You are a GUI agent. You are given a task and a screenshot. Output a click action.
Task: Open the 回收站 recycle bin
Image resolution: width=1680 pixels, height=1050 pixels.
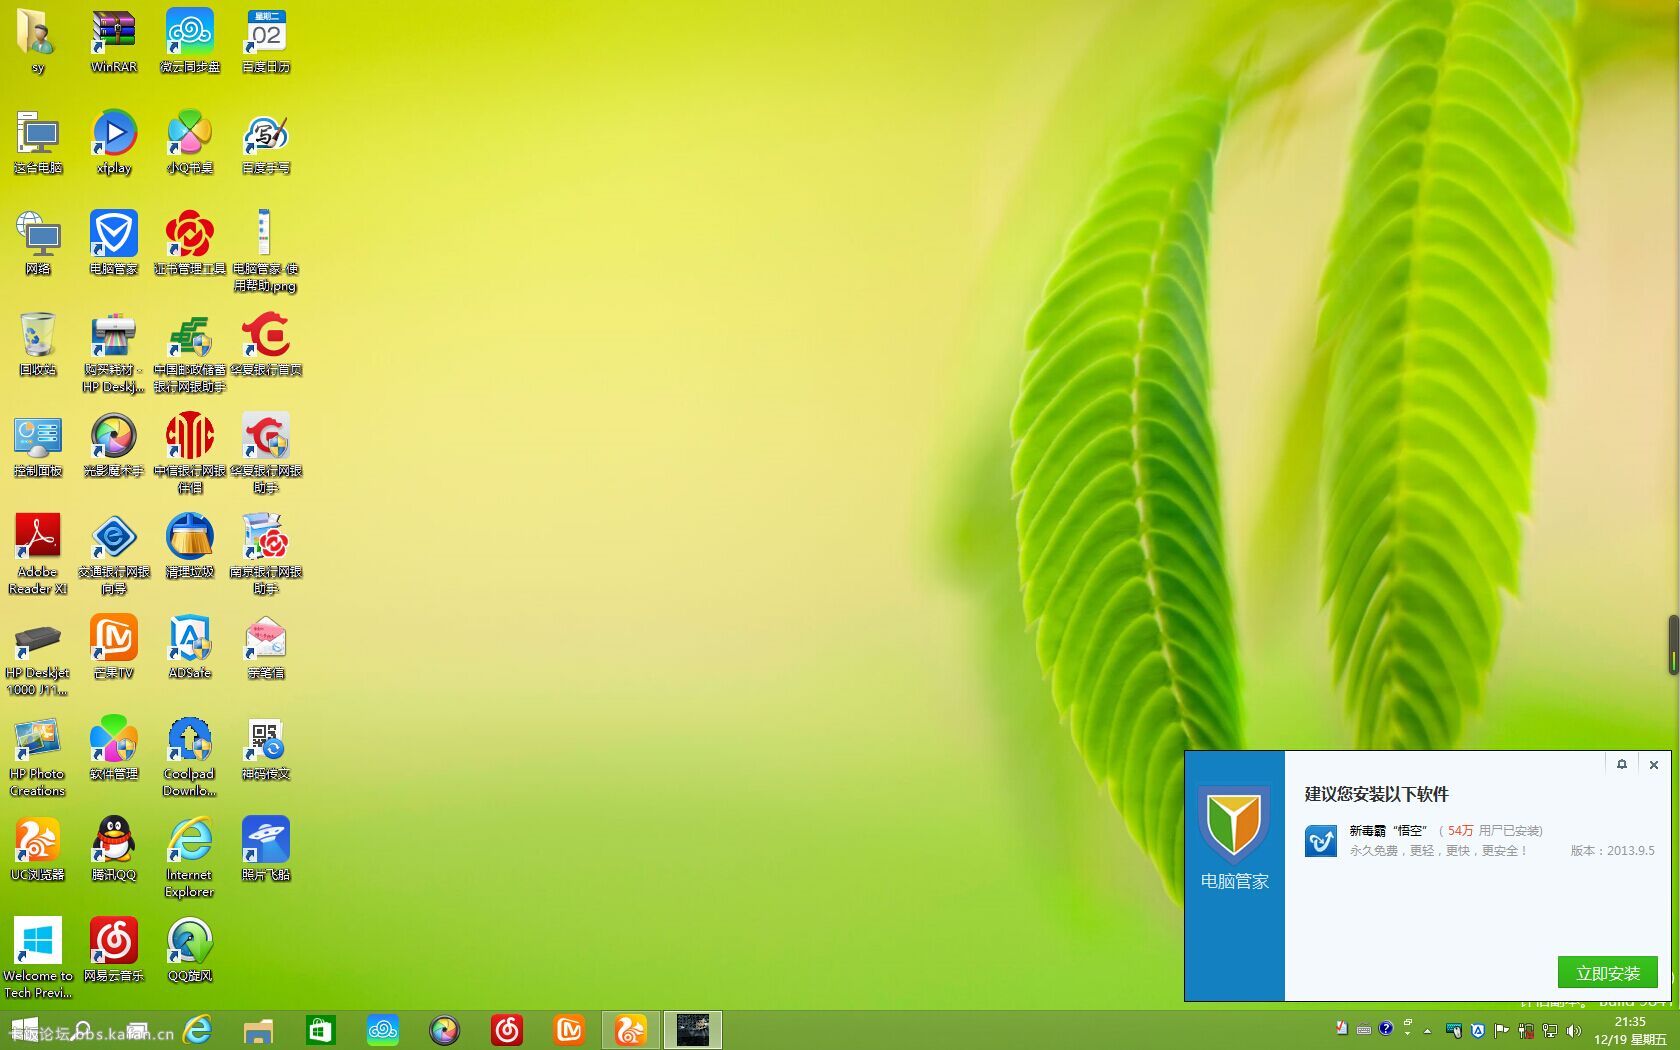click(x=38, y=344)
